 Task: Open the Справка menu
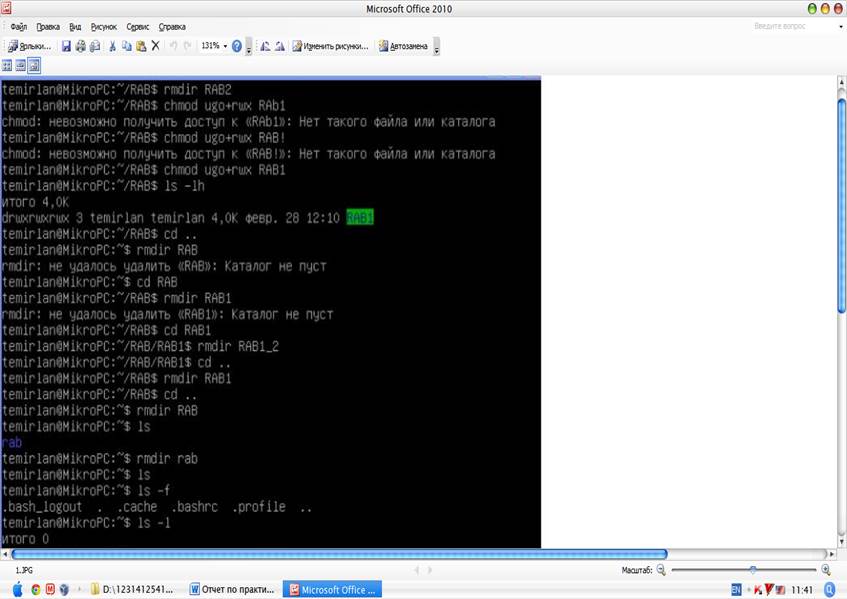coord(172,26)
